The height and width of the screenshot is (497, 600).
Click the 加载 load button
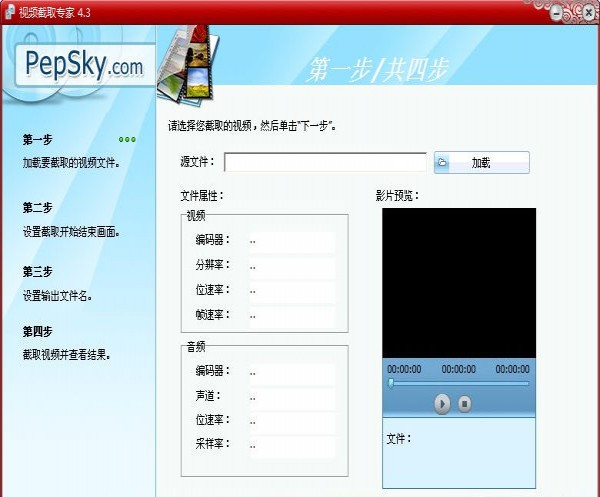(481, 162)
